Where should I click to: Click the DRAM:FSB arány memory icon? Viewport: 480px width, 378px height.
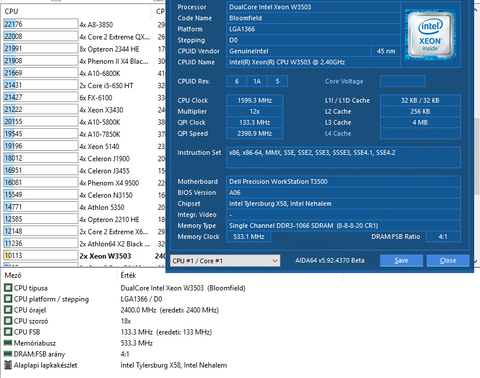pyautogui.click(x=8, y=354)
